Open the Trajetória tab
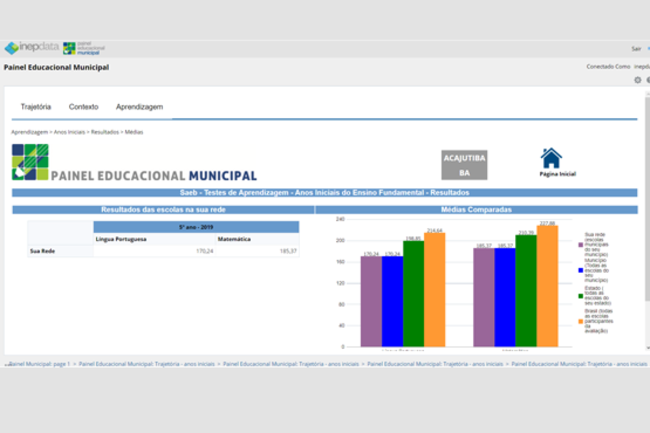The width and height of the screenshot is (650, 433). pyautogui.click(x=36, y=106)
